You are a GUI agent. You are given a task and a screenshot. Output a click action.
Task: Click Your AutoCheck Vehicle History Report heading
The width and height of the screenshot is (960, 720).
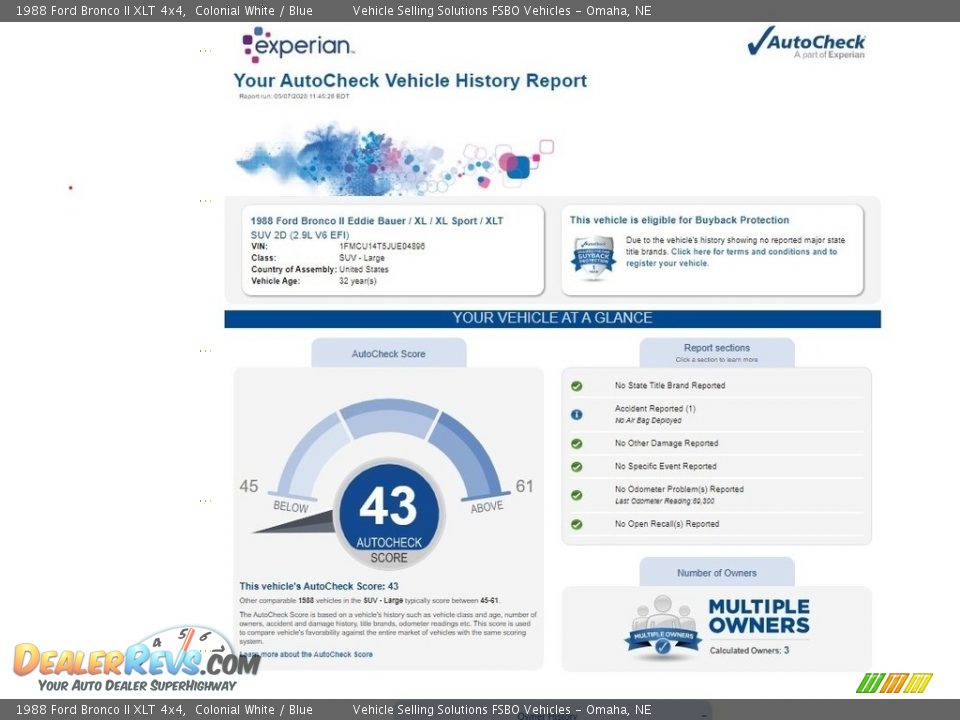410,80
